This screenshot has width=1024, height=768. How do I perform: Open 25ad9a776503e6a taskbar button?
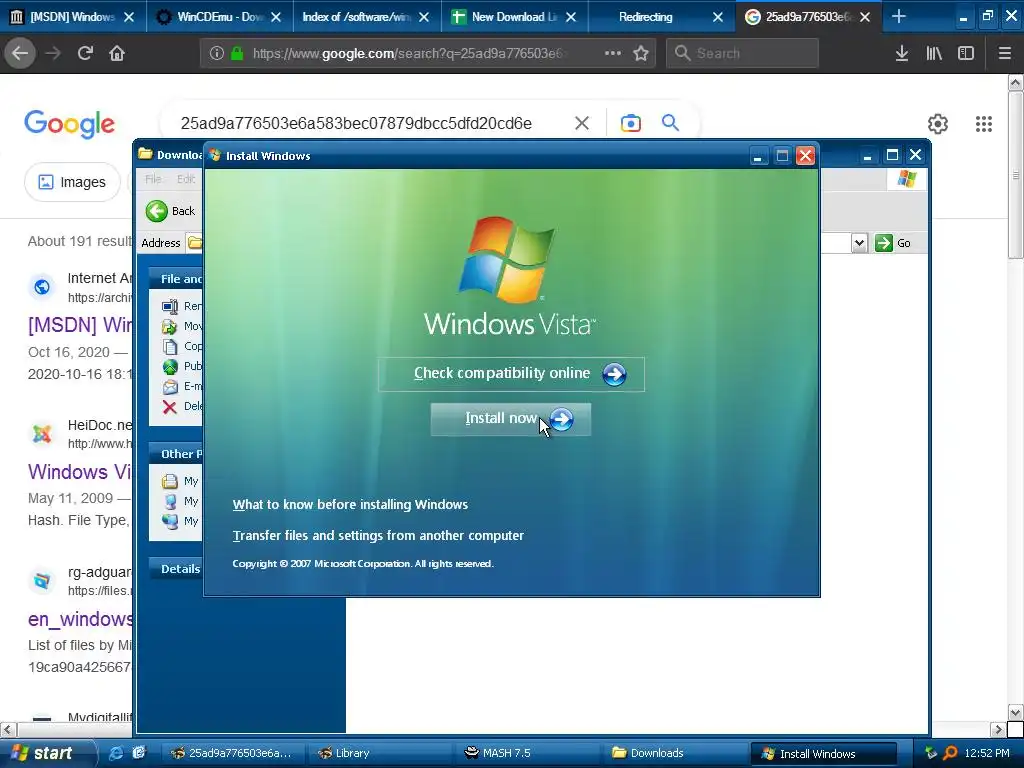pos(232,753)
